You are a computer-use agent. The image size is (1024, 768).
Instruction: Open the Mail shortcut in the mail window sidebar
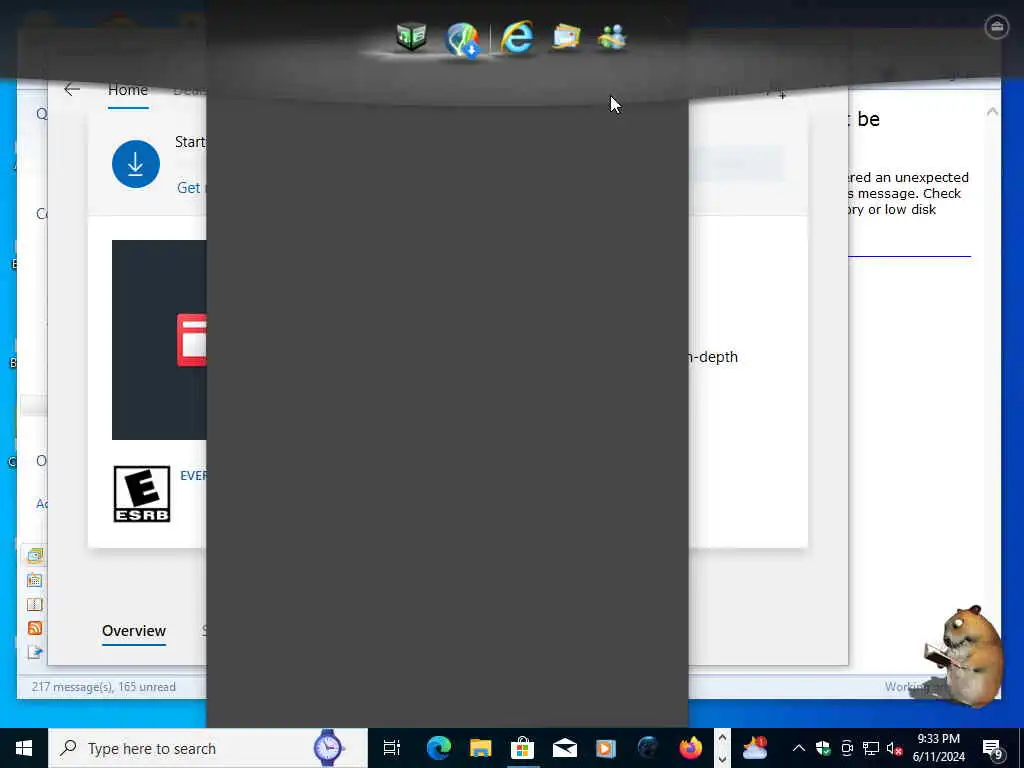click(x=35, y=556)
